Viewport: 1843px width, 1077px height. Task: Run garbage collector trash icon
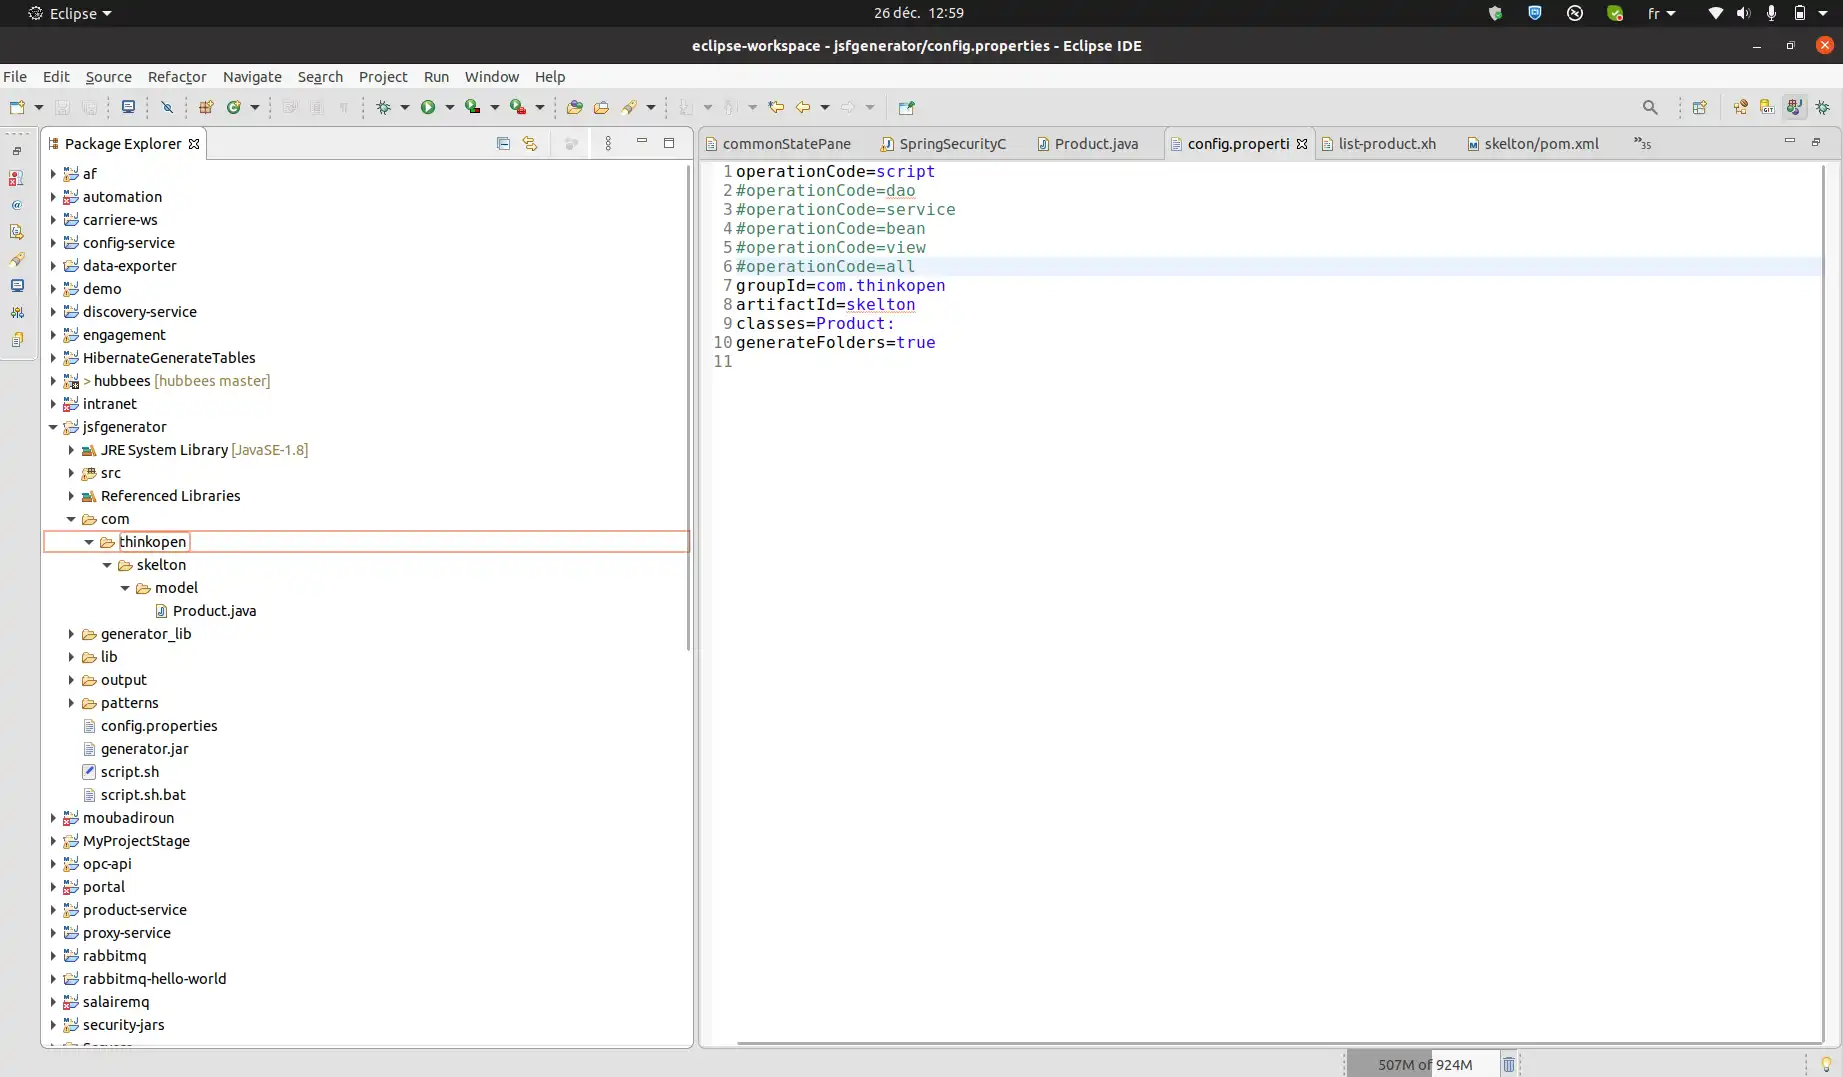click(1509, 1064)
